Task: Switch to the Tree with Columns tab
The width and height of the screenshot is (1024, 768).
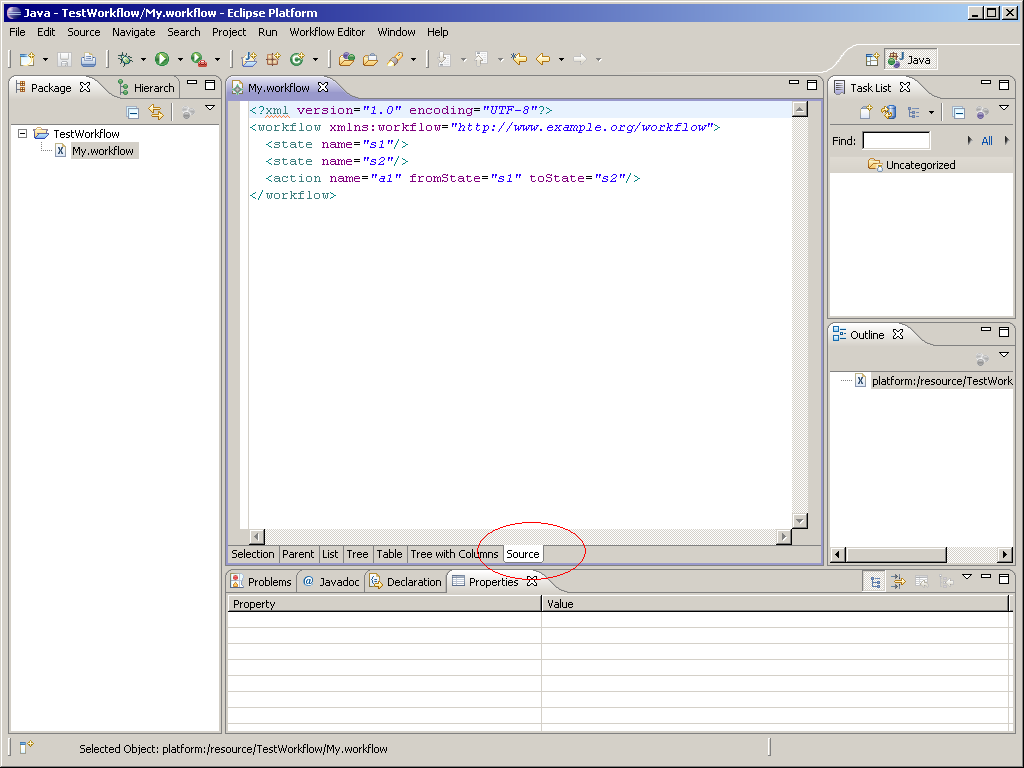Action: pos(454,554)
